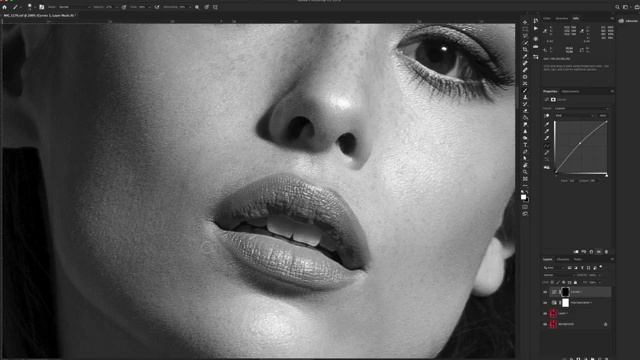The height and width of the screenshot is (360, 640).
Task: Select the Hand tool
Action: [x=525, y=165]
